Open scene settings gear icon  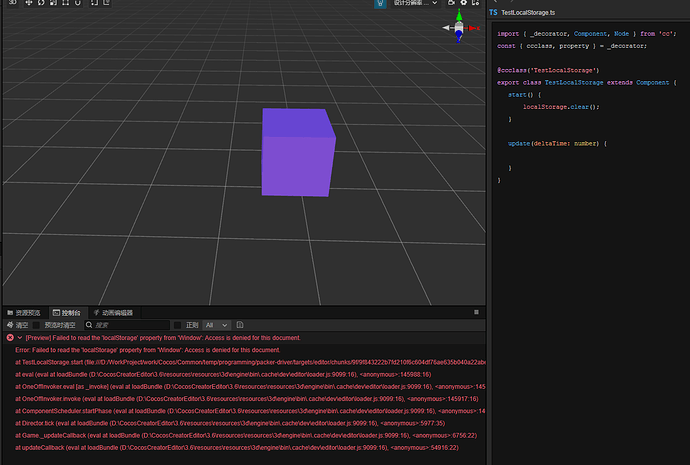[464, 3]
